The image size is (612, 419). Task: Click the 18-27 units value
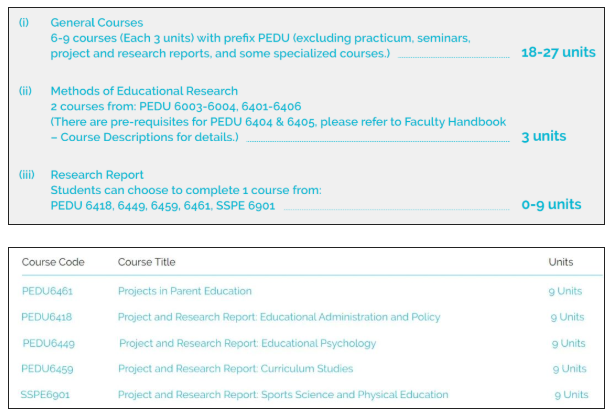[557, 52]
